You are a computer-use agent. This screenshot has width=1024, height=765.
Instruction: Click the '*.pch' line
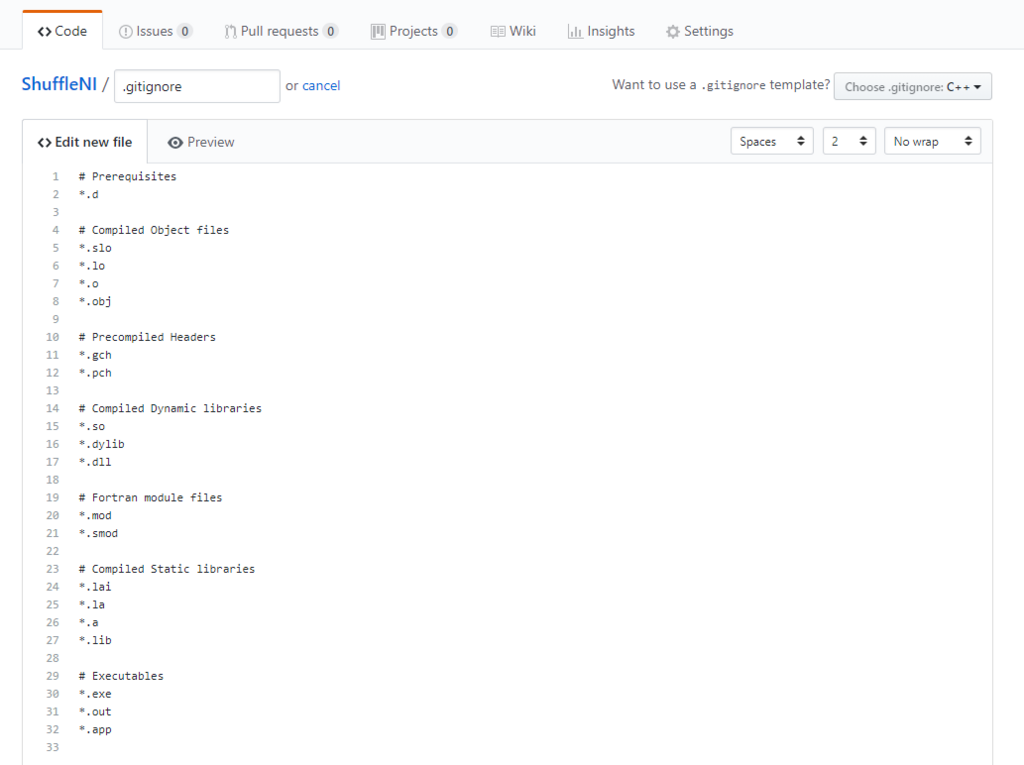coord(95,372)
